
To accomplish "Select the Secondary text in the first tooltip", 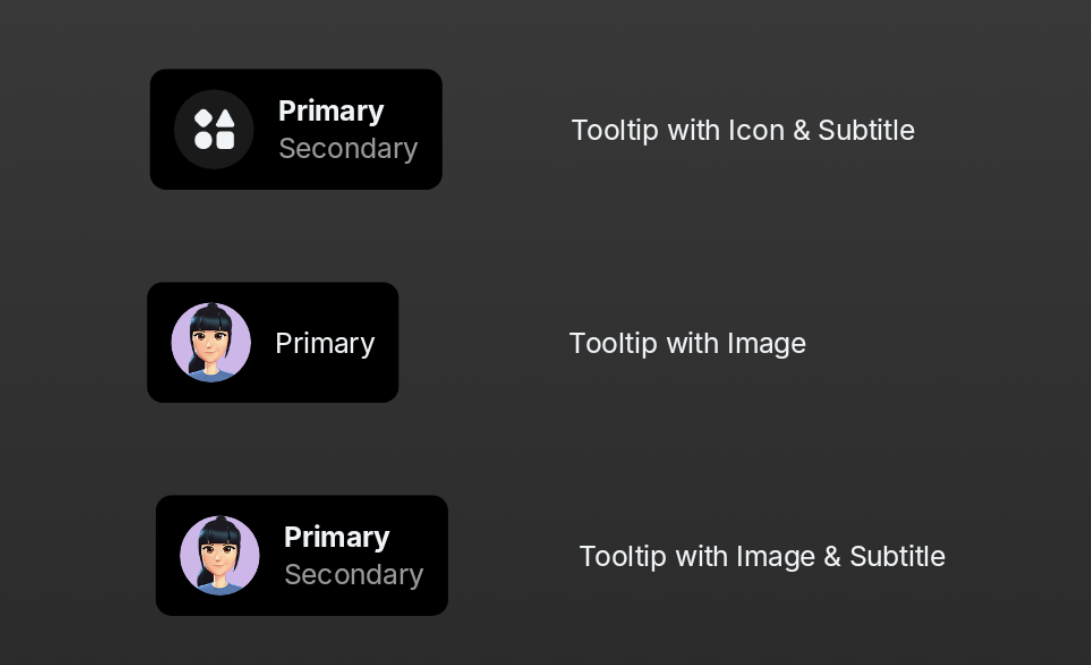I will (x=348, y=149).
